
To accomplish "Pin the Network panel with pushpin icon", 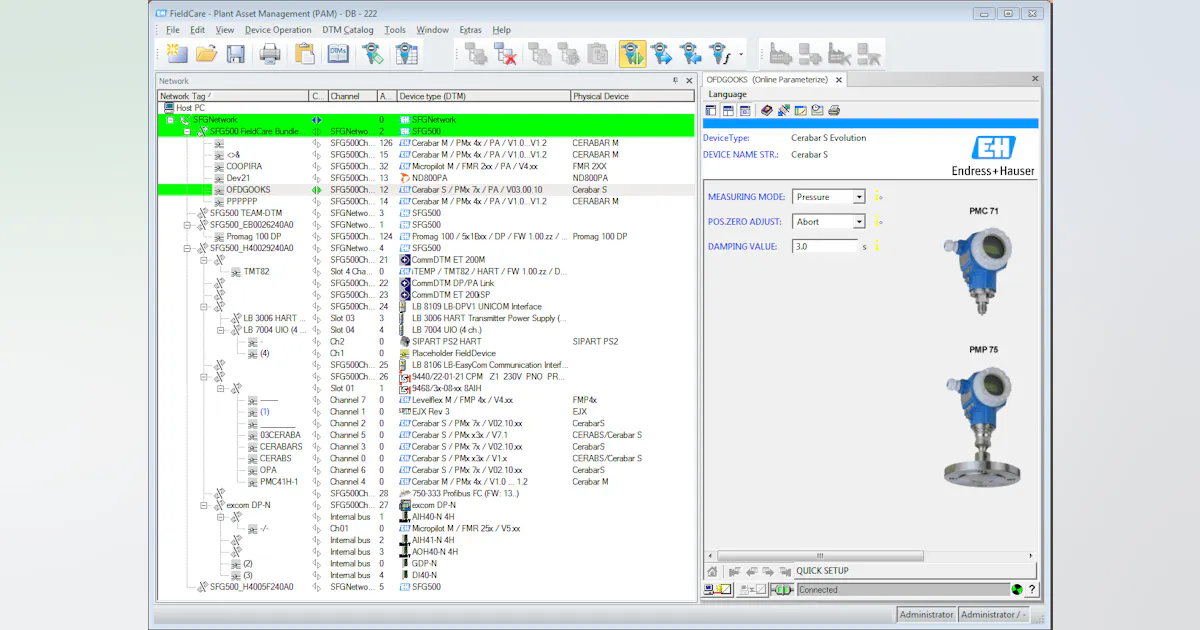I will pyautogui.click(x=674, y=80).
